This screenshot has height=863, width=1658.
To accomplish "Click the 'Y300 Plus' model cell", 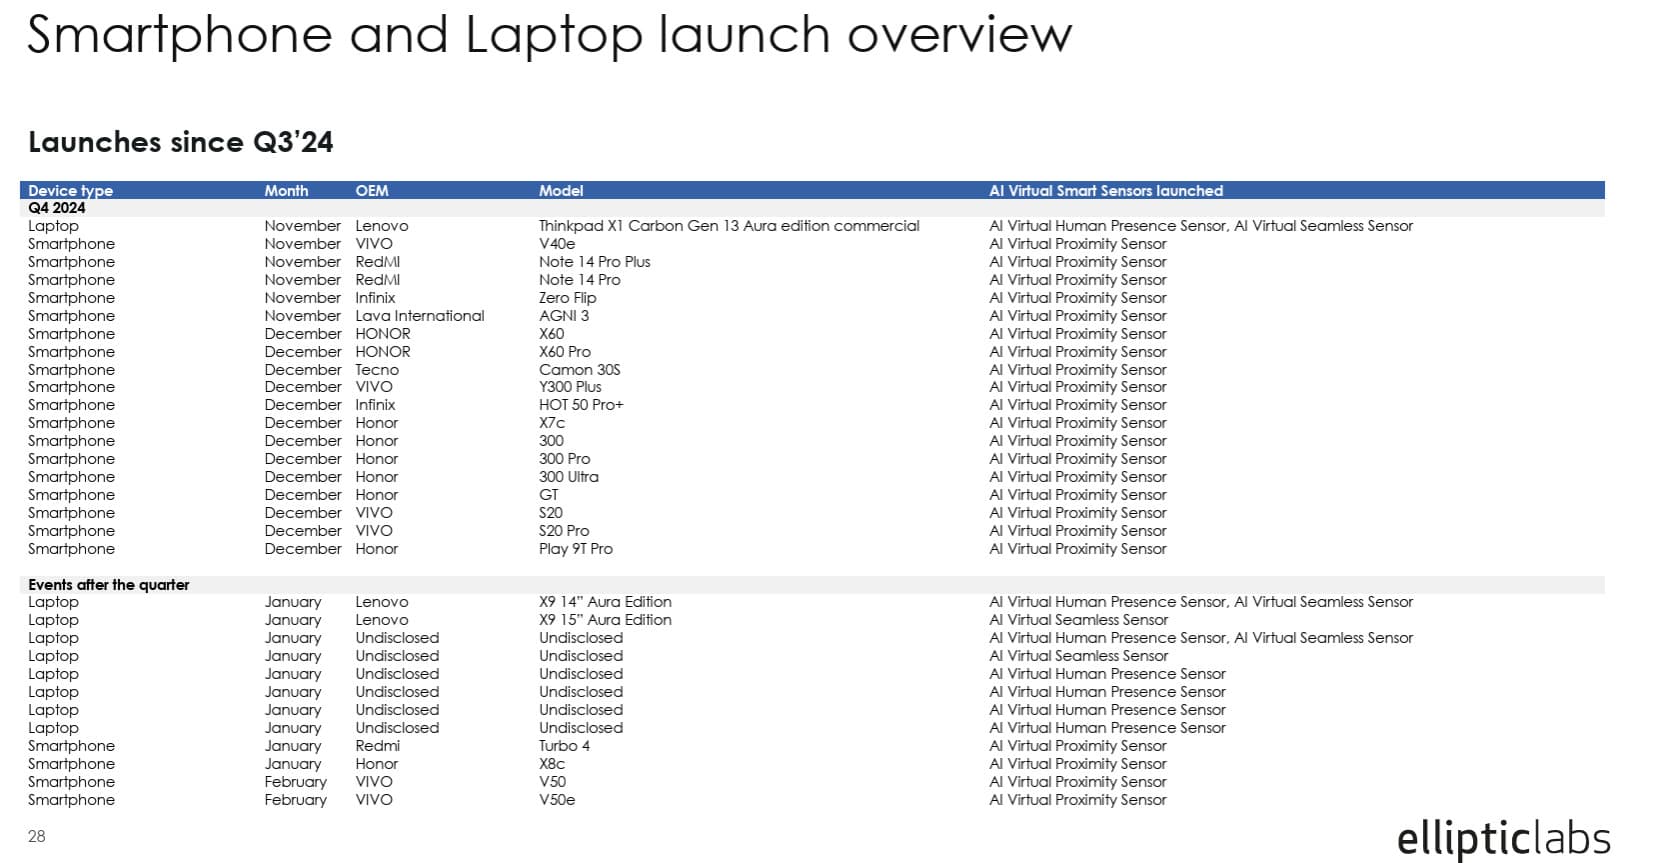I will click(570, 387).
